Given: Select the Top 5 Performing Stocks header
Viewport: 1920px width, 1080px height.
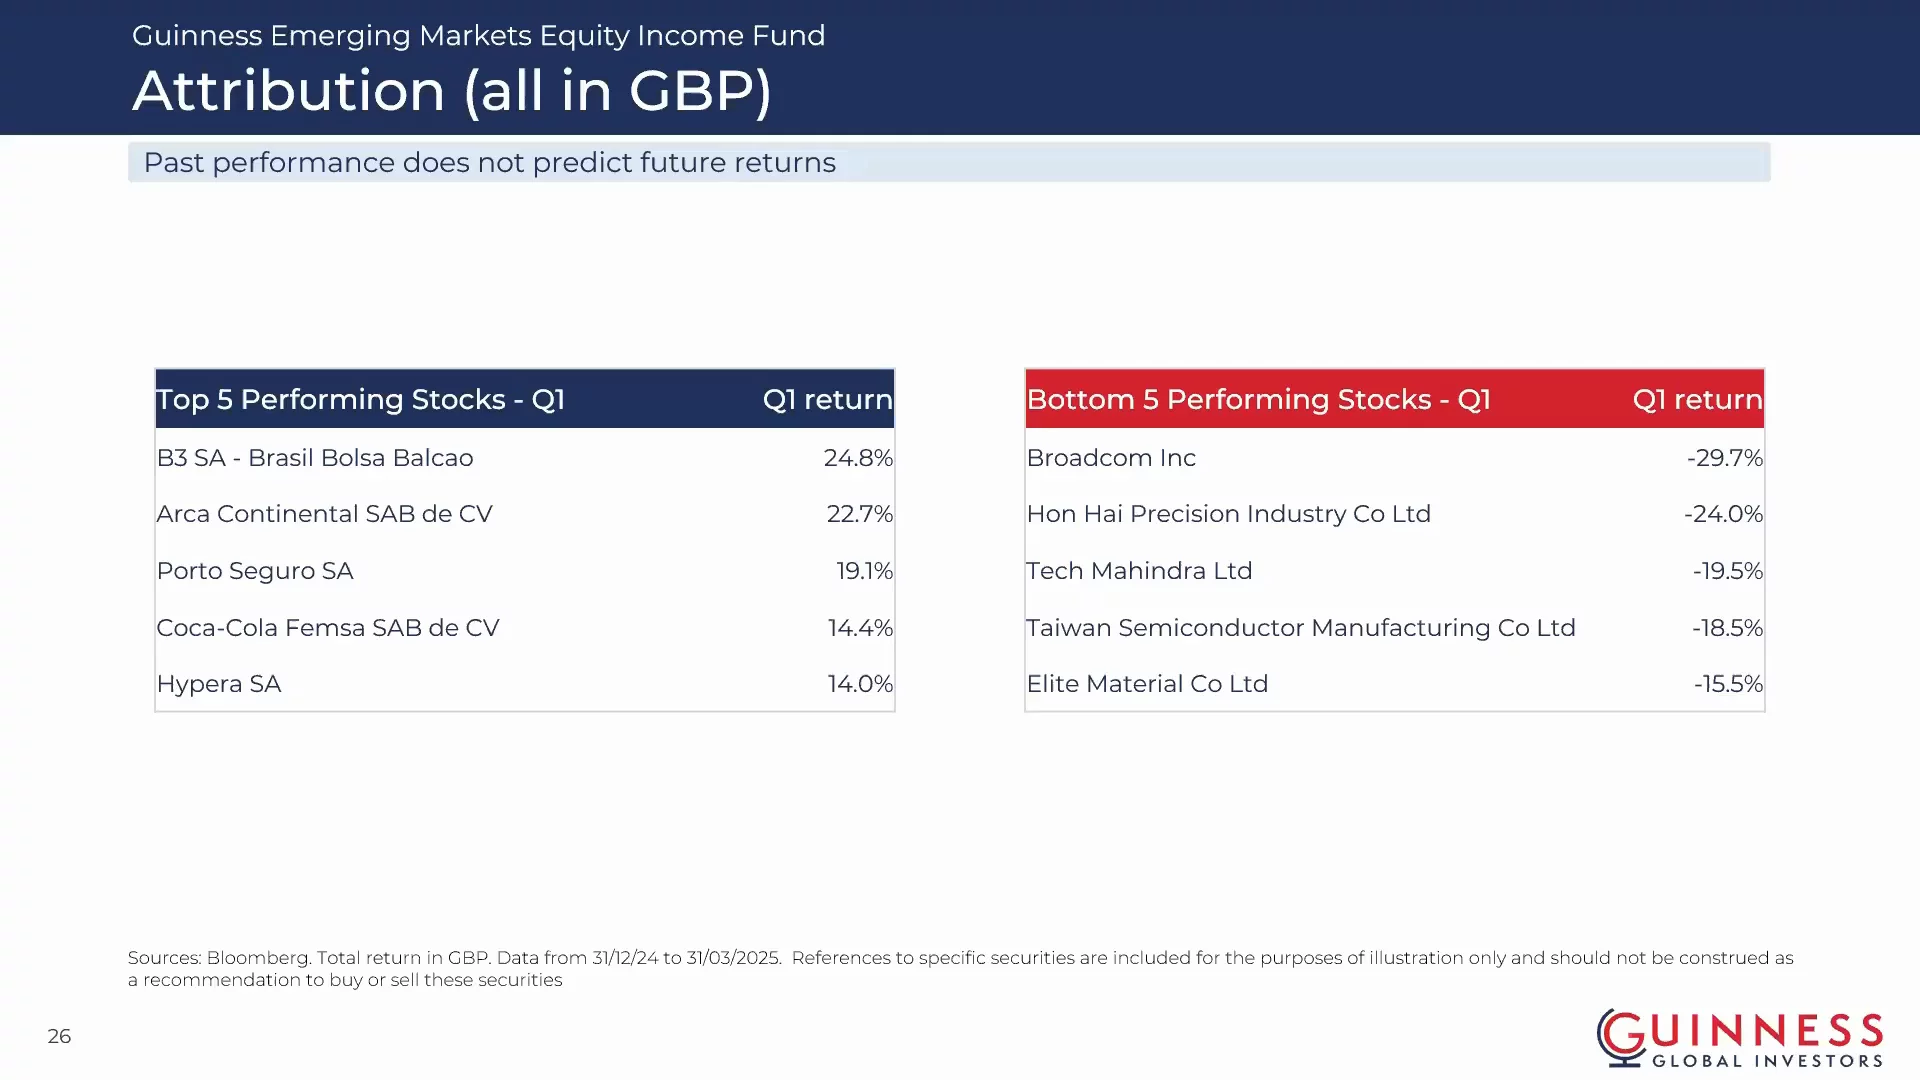Looking at the screenshot, I should coord(525,399).
